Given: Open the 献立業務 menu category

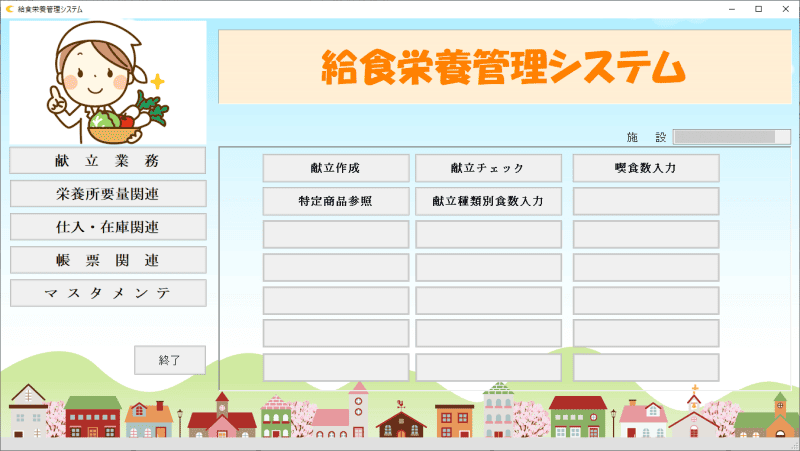Looking at the screenshot, I should pyautogui.click(x=108, y=161).
